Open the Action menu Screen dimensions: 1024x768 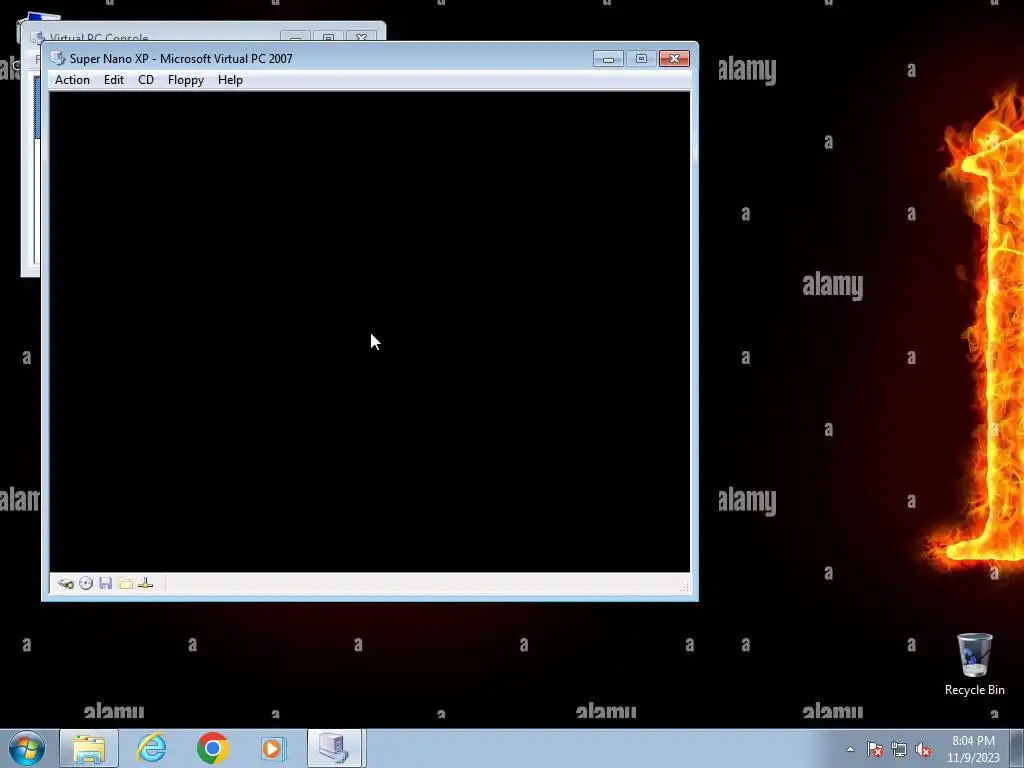72,80
